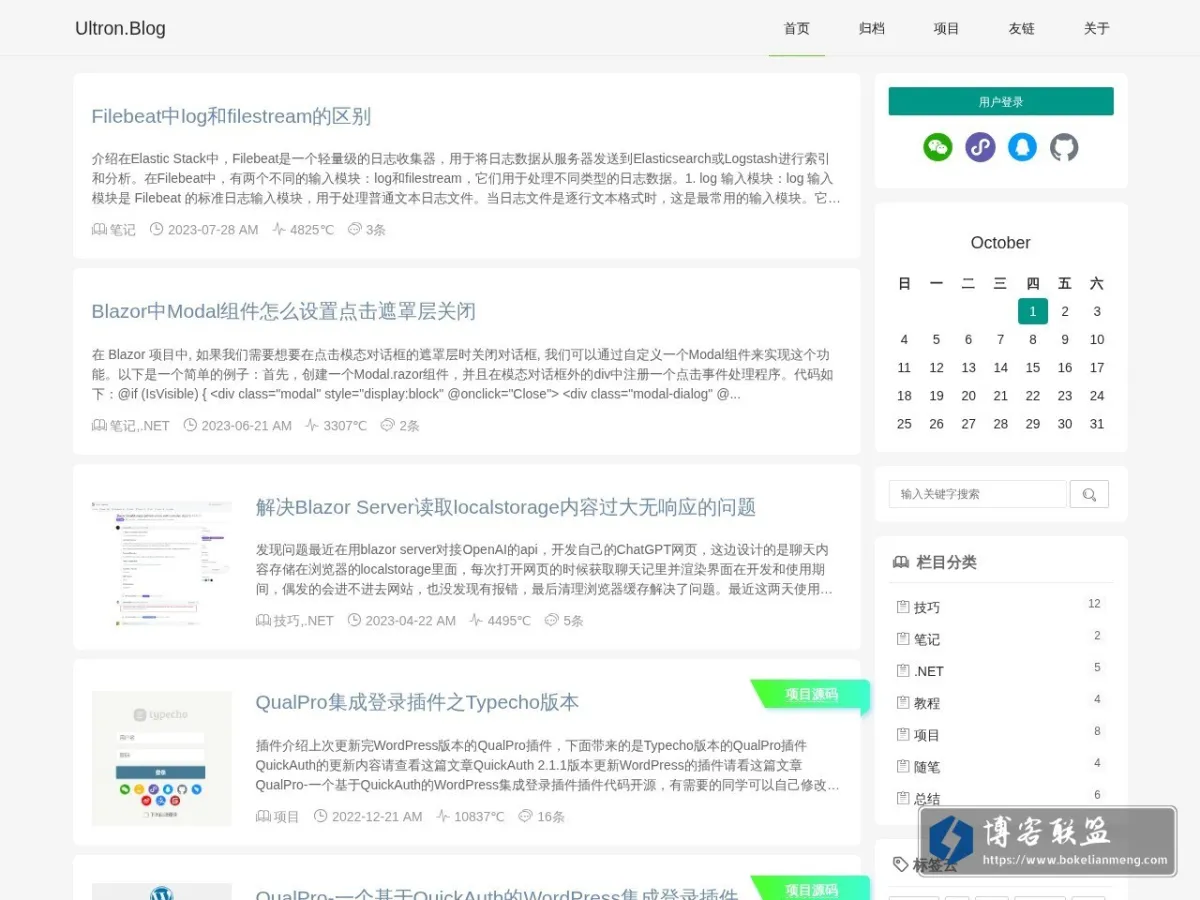
Task: Open the 项目 category in sidebar
Action: [x=927, y=735]
